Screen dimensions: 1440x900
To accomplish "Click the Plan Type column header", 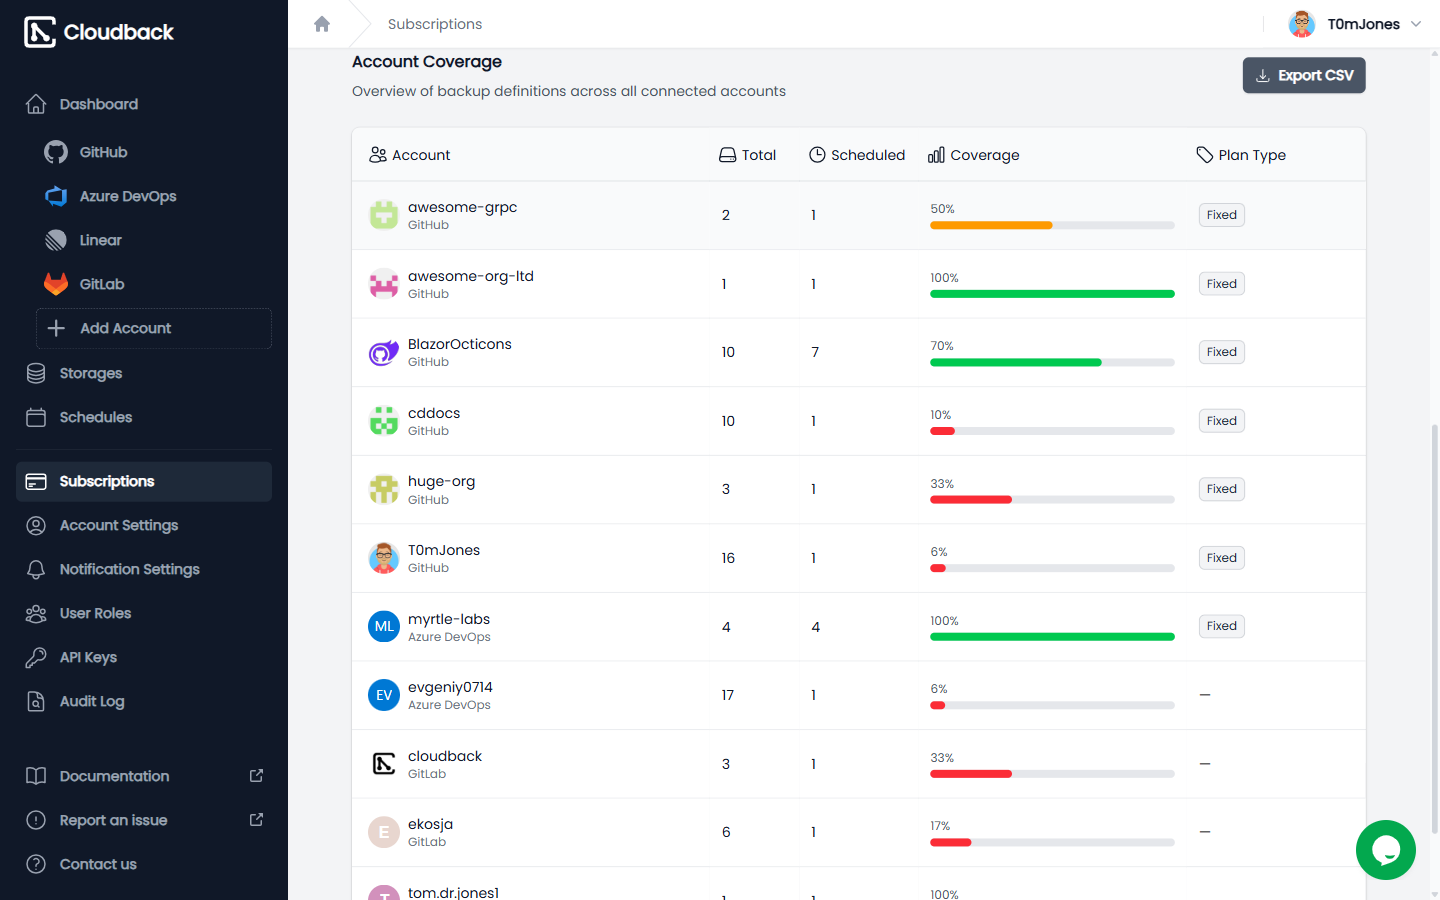I will tap(1241, 155).
